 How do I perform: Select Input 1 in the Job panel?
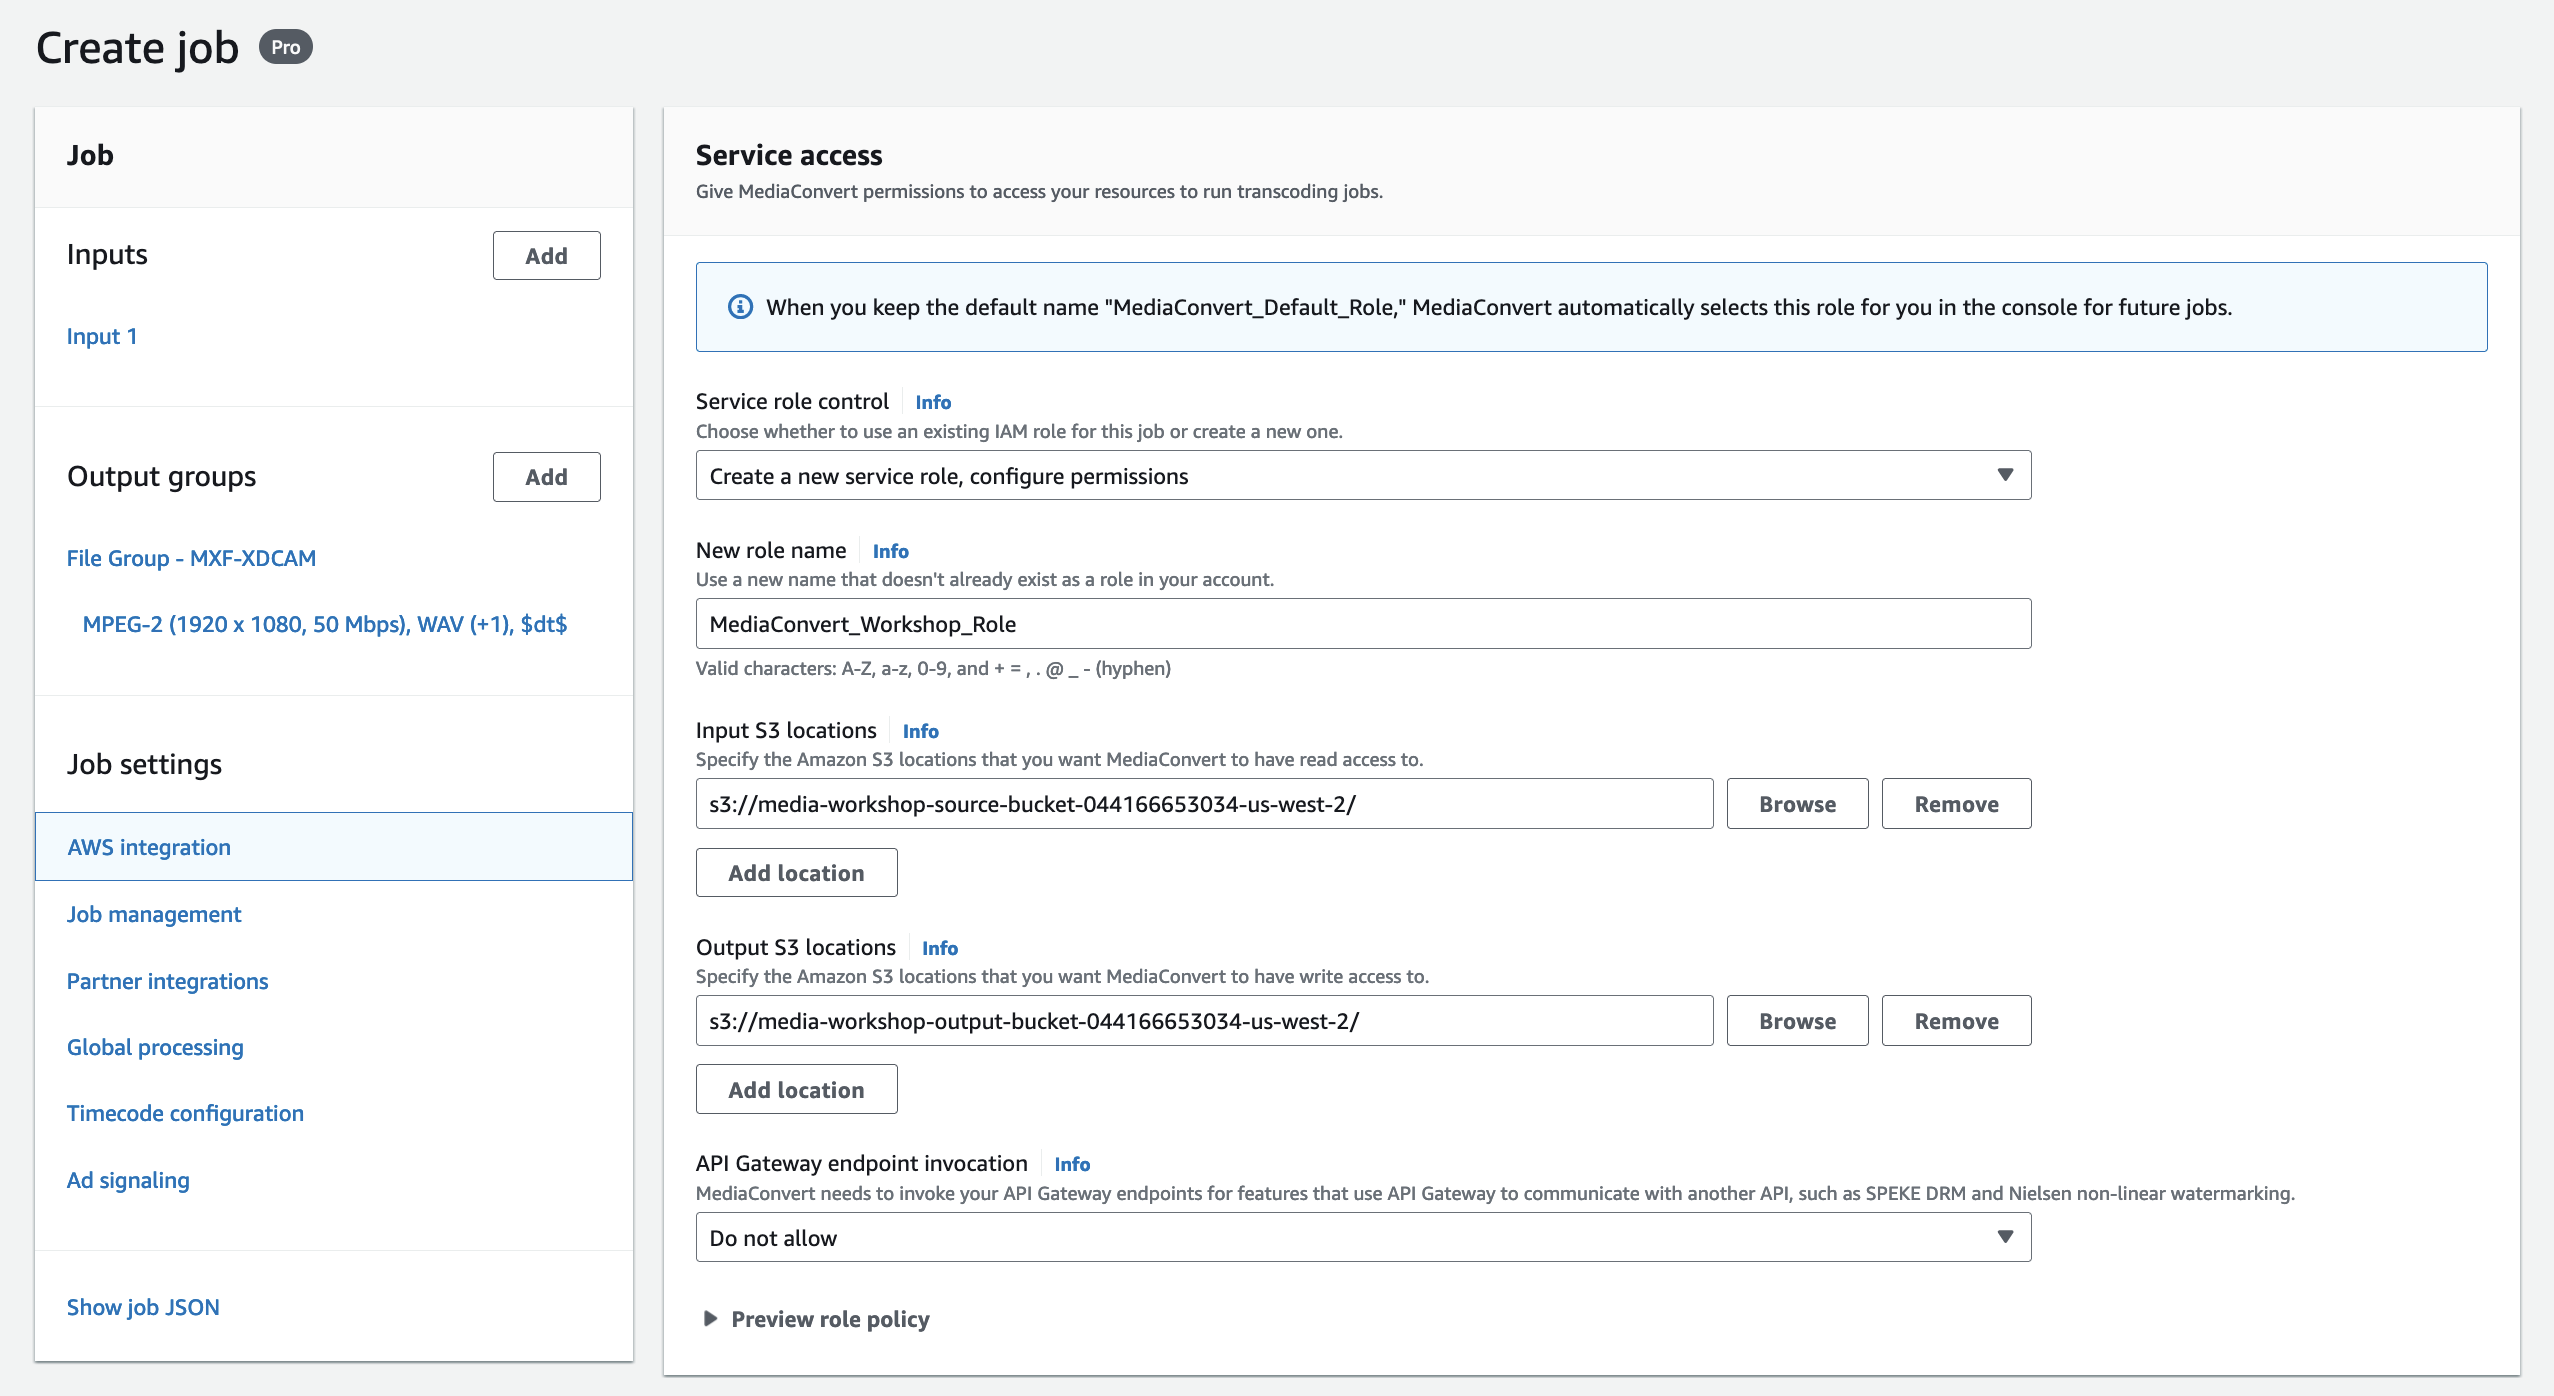(x=101, y=336)
